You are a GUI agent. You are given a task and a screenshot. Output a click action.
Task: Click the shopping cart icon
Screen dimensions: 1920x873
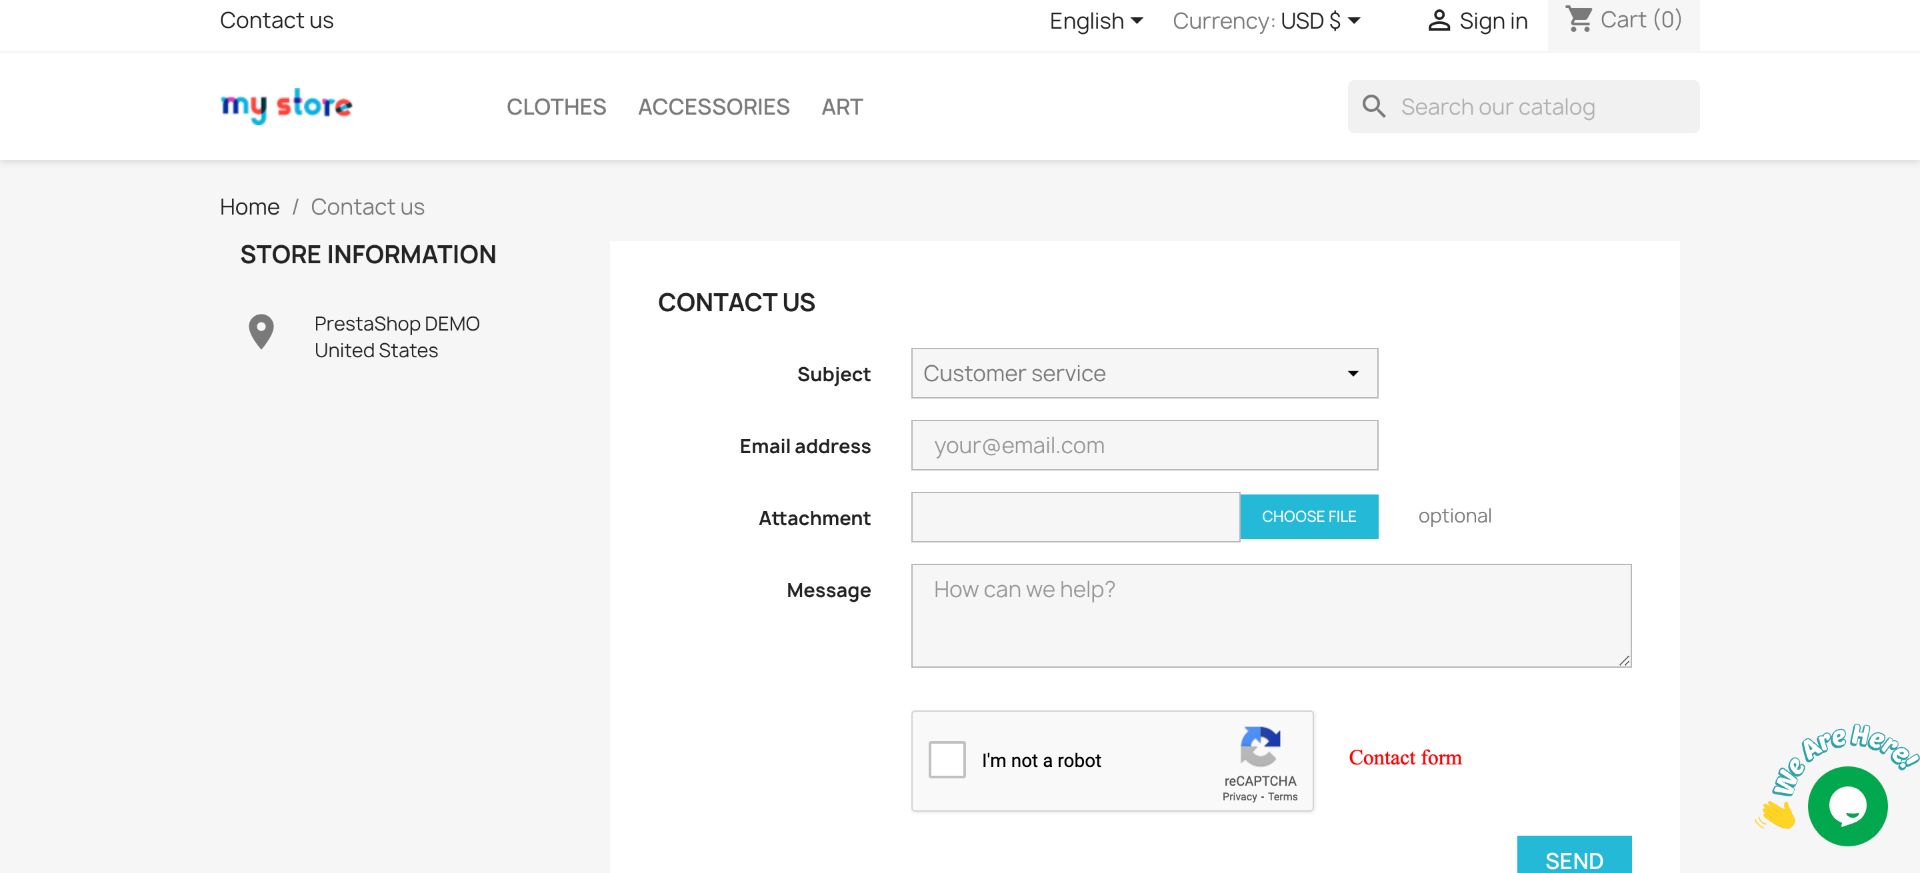pos(1579,19)
